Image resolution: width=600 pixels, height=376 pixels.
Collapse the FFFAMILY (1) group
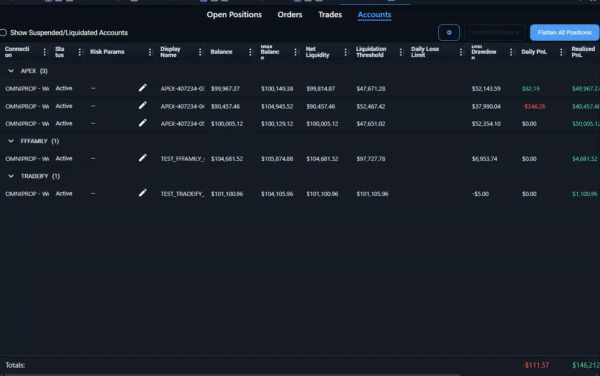pyautogui.click(x=11, y=141)
